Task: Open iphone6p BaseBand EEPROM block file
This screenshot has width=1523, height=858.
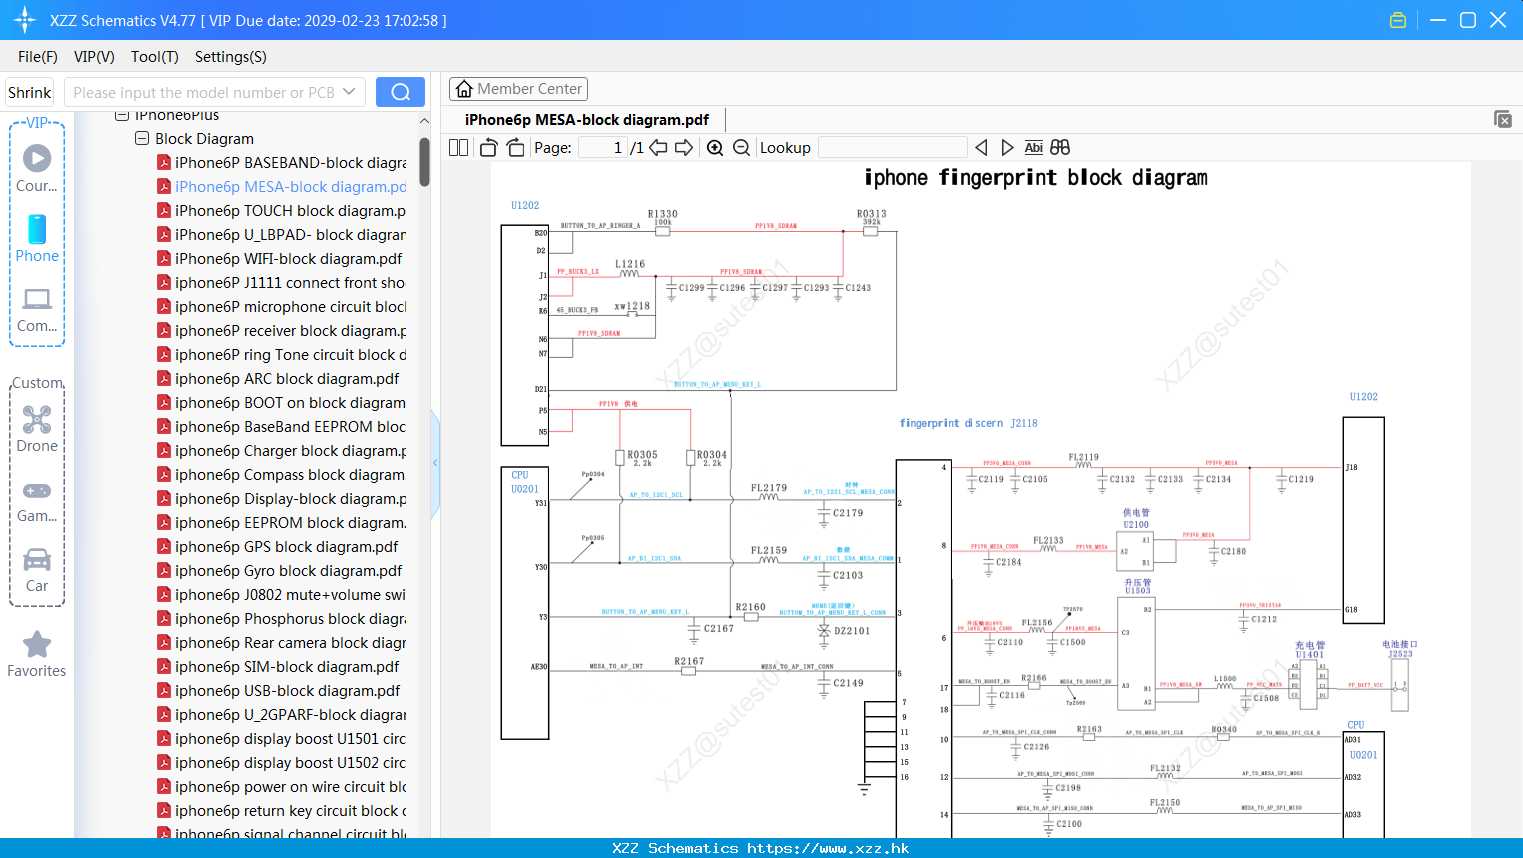Action: click(x=281, y=426)
